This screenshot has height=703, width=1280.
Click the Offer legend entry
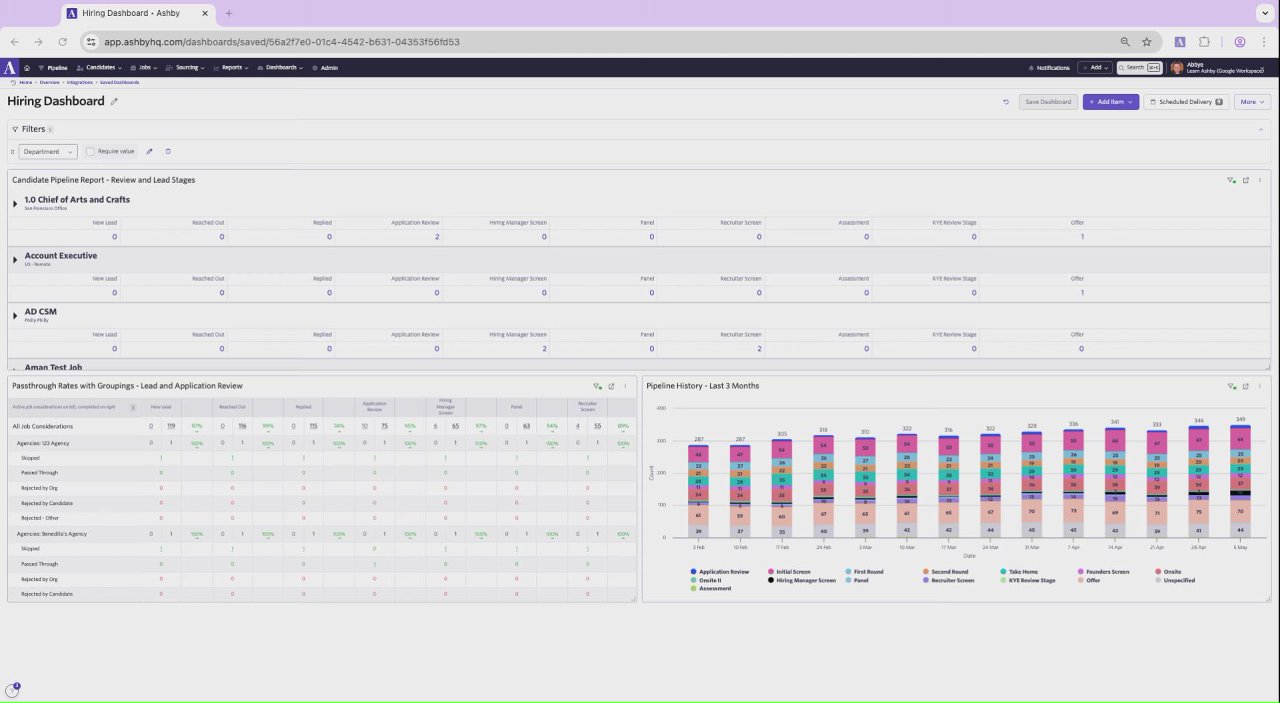[1089, 580]
